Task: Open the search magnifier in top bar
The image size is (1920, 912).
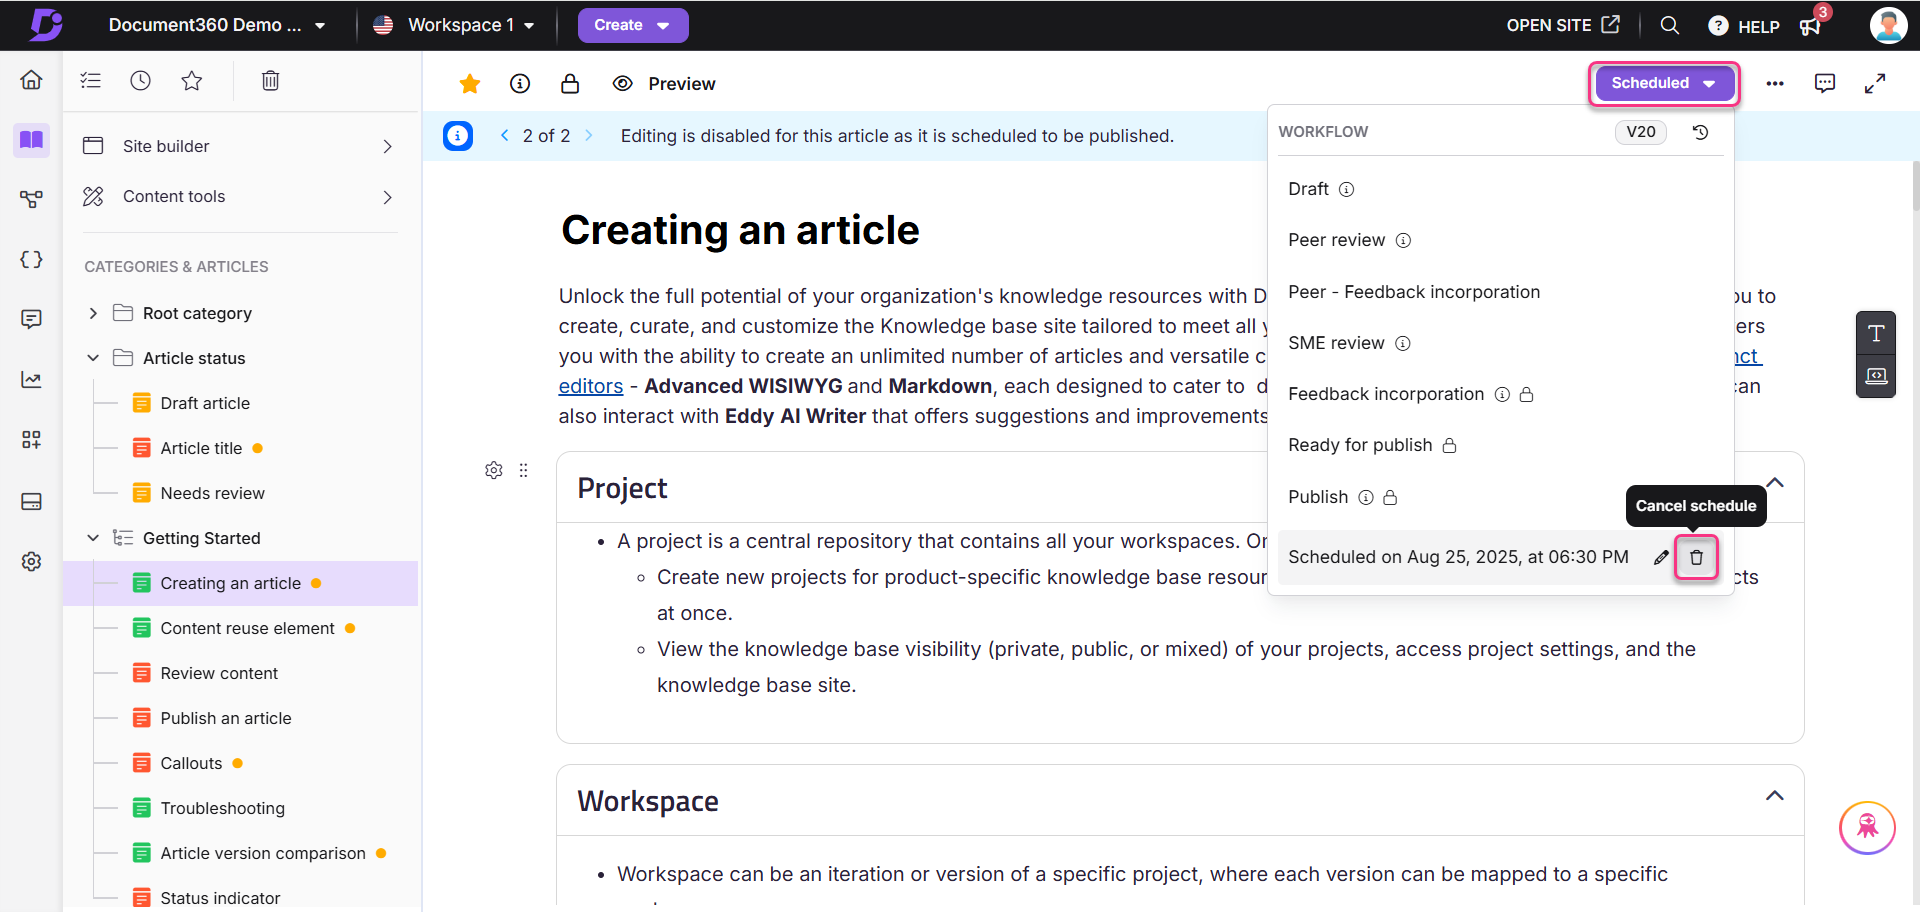Action: pos(1669,25)
